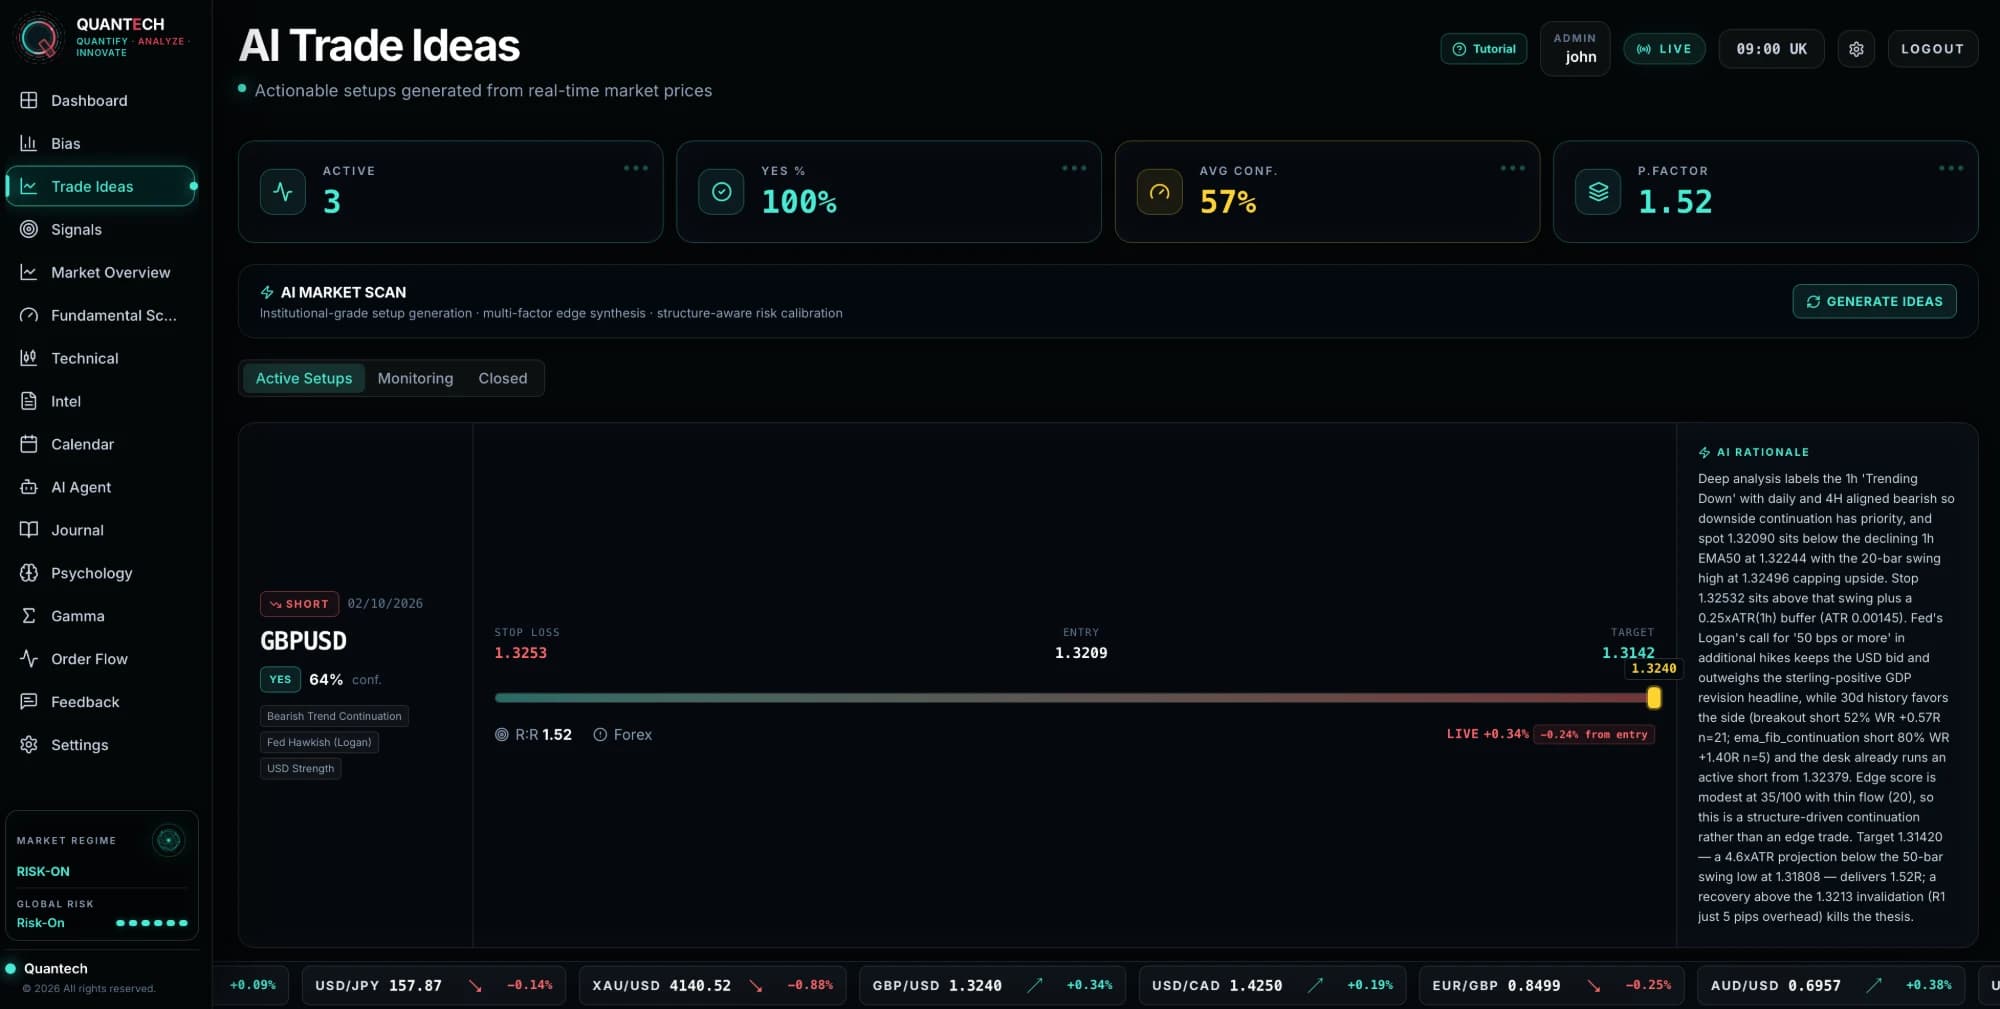The image size is (2000, 1009).
Task: Open the Order Flow page
Action: (x=100, y=659)
